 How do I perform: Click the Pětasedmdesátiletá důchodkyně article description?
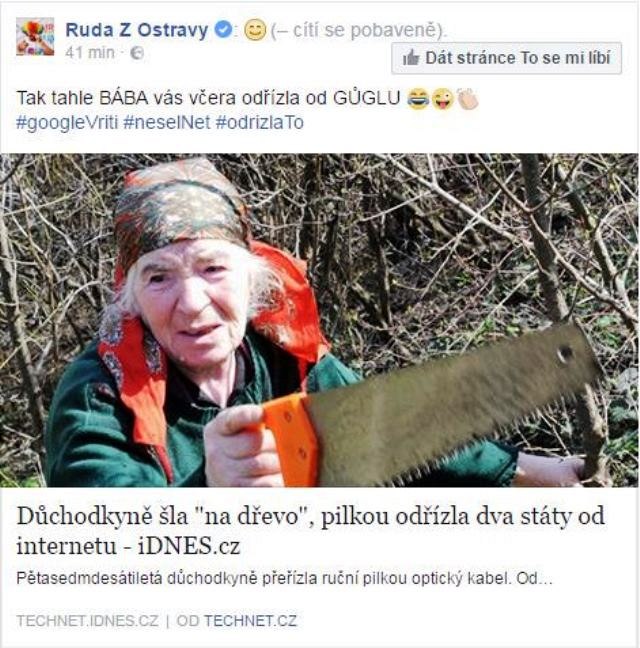tap(284, 579)
